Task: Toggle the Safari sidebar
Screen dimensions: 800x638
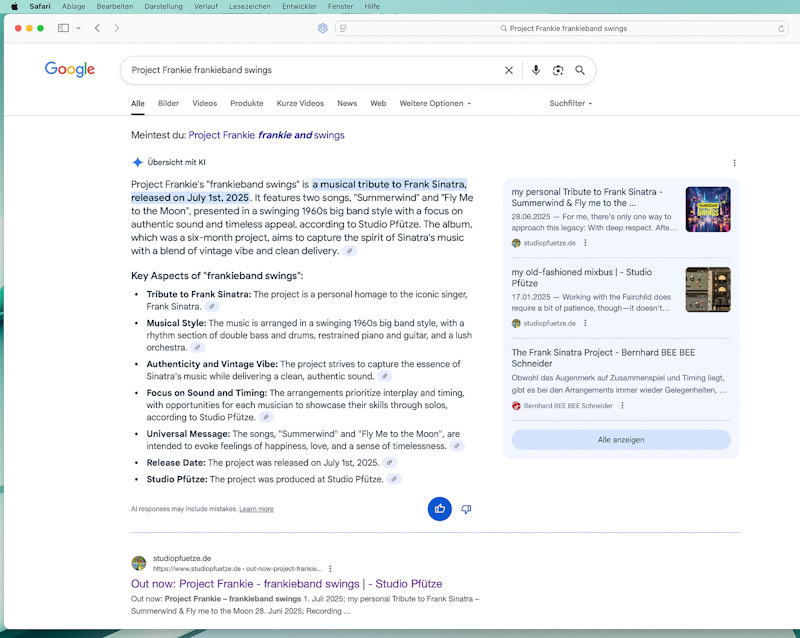Action: [x=63, y=28]
